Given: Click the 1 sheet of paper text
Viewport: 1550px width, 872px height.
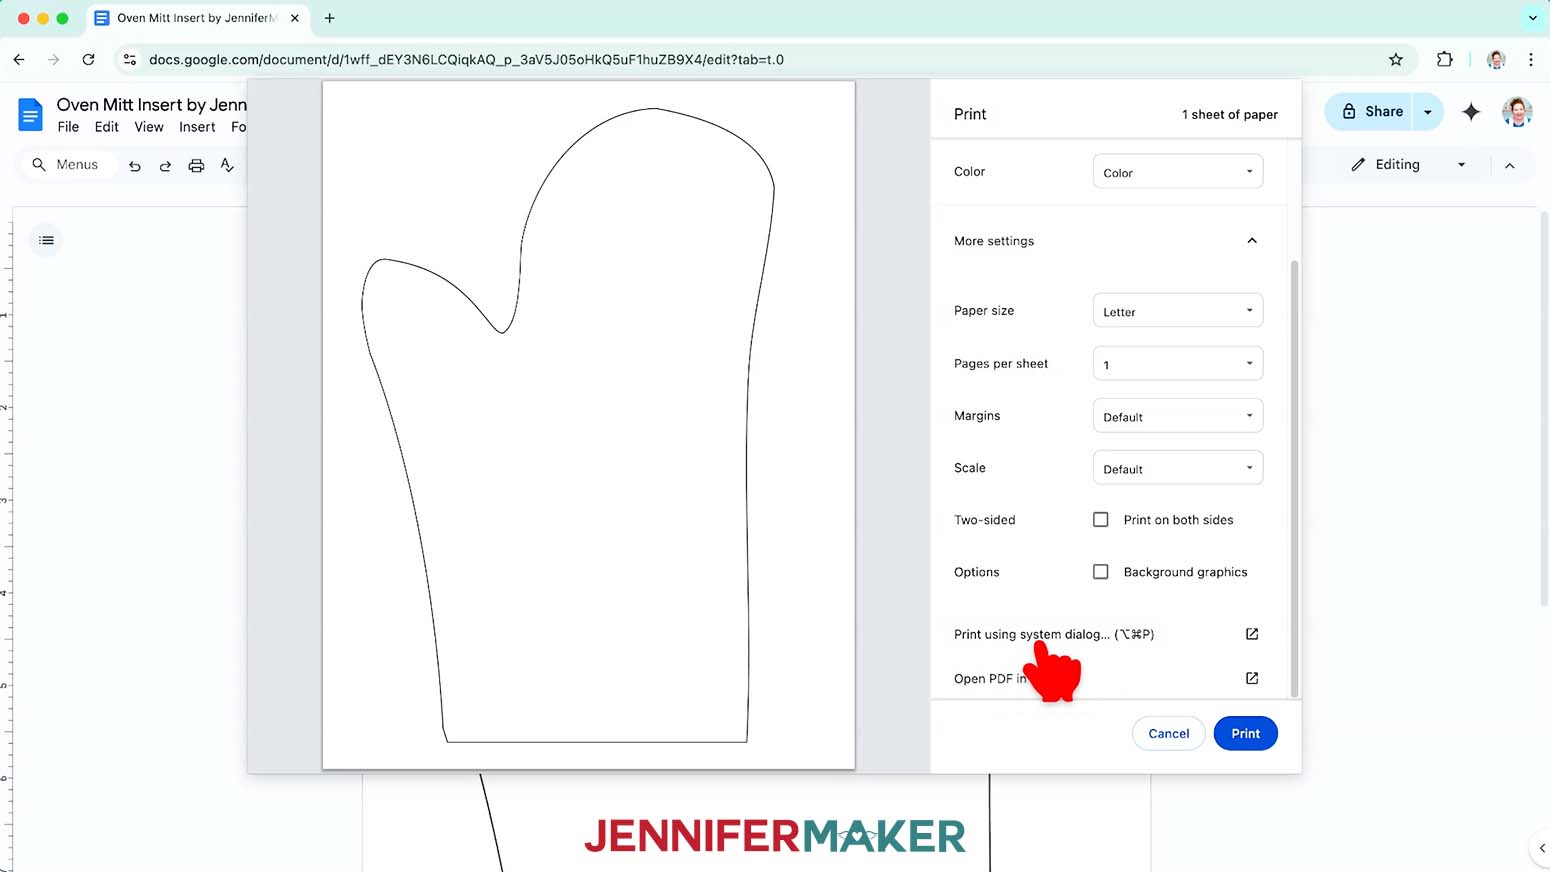Looking at the screenshot, I should 1230,115.
